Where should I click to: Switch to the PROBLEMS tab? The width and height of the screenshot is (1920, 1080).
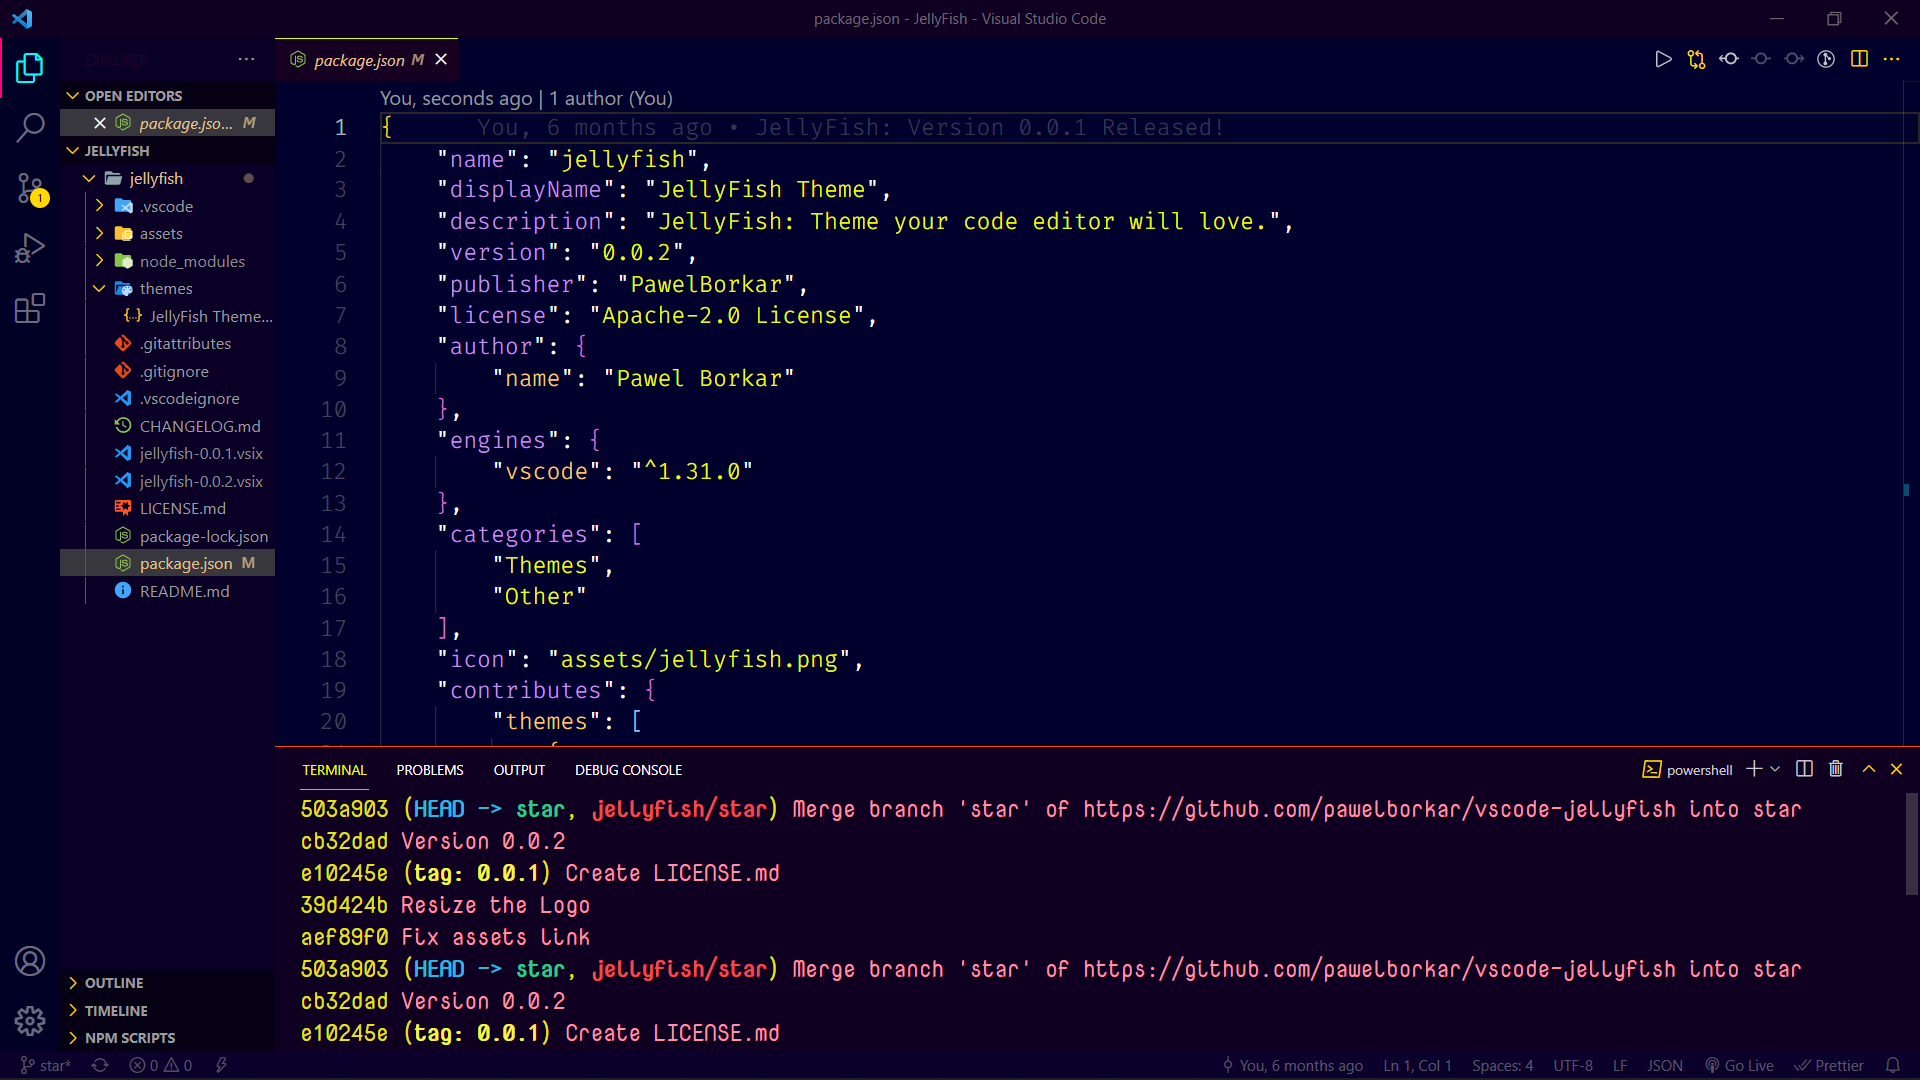429,770
